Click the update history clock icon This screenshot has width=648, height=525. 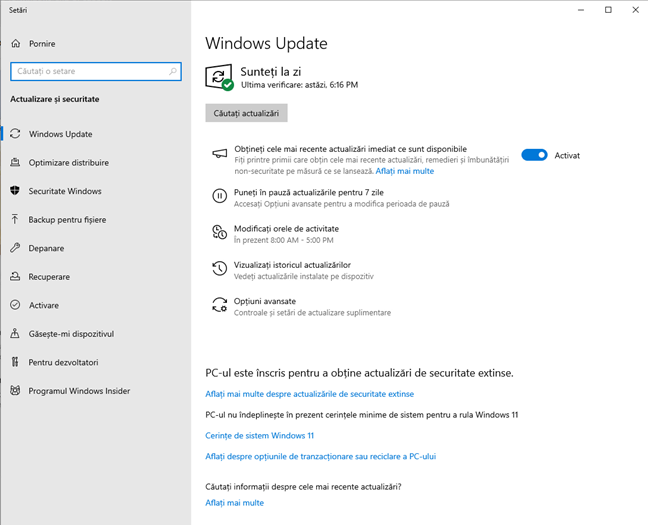coord(220,269)
